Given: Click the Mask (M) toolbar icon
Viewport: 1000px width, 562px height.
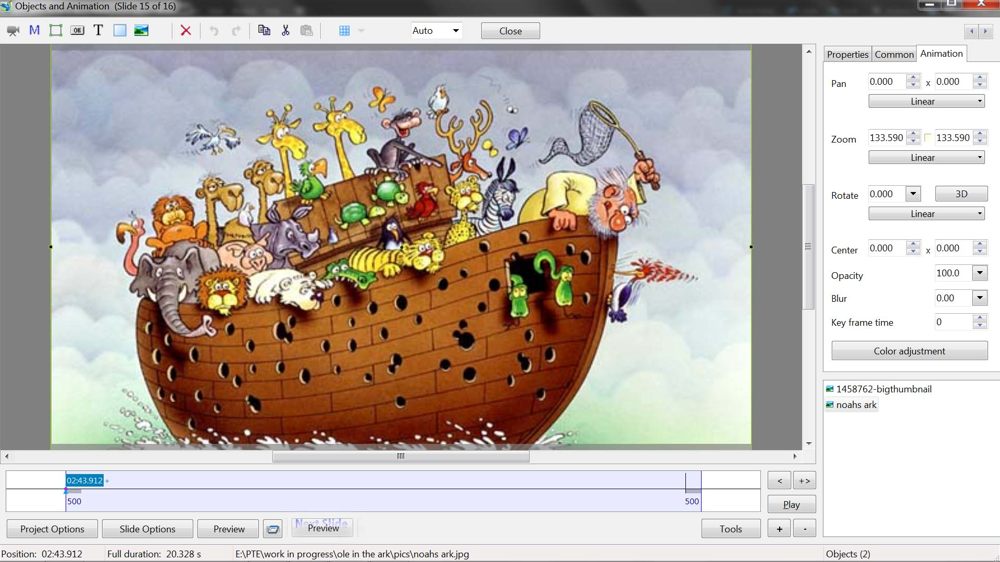Looking at the screenshot, I should 34,30.
